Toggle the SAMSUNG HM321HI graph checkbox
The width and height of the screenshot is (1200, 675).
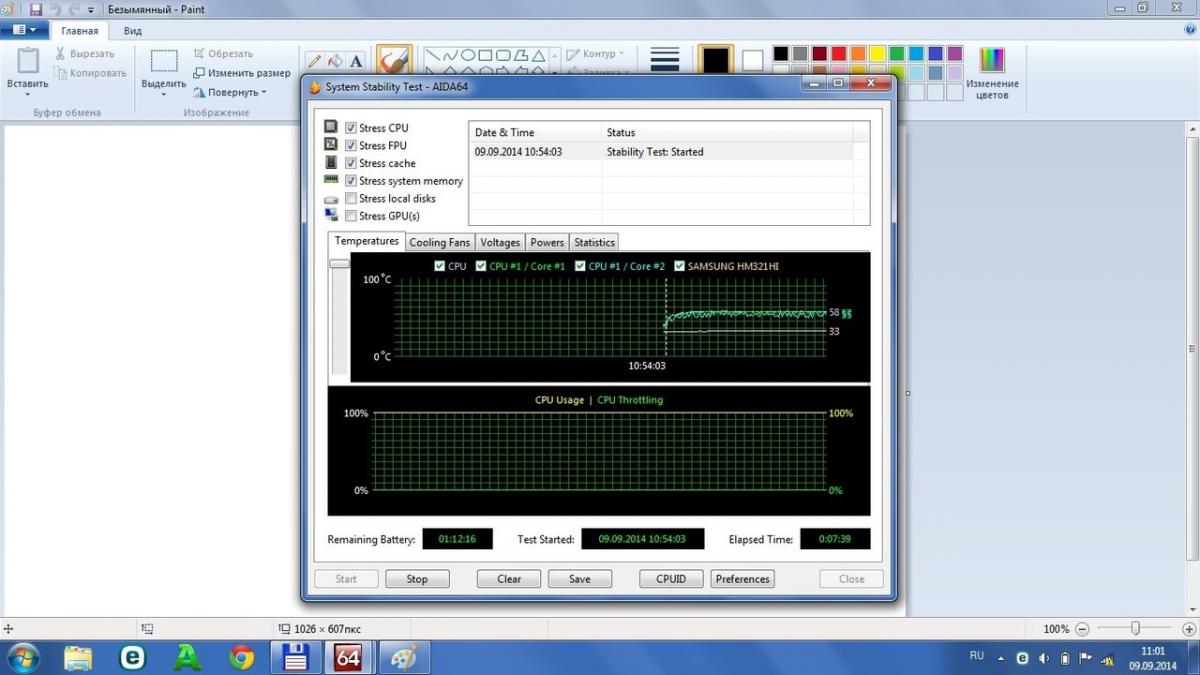(680, 266)
